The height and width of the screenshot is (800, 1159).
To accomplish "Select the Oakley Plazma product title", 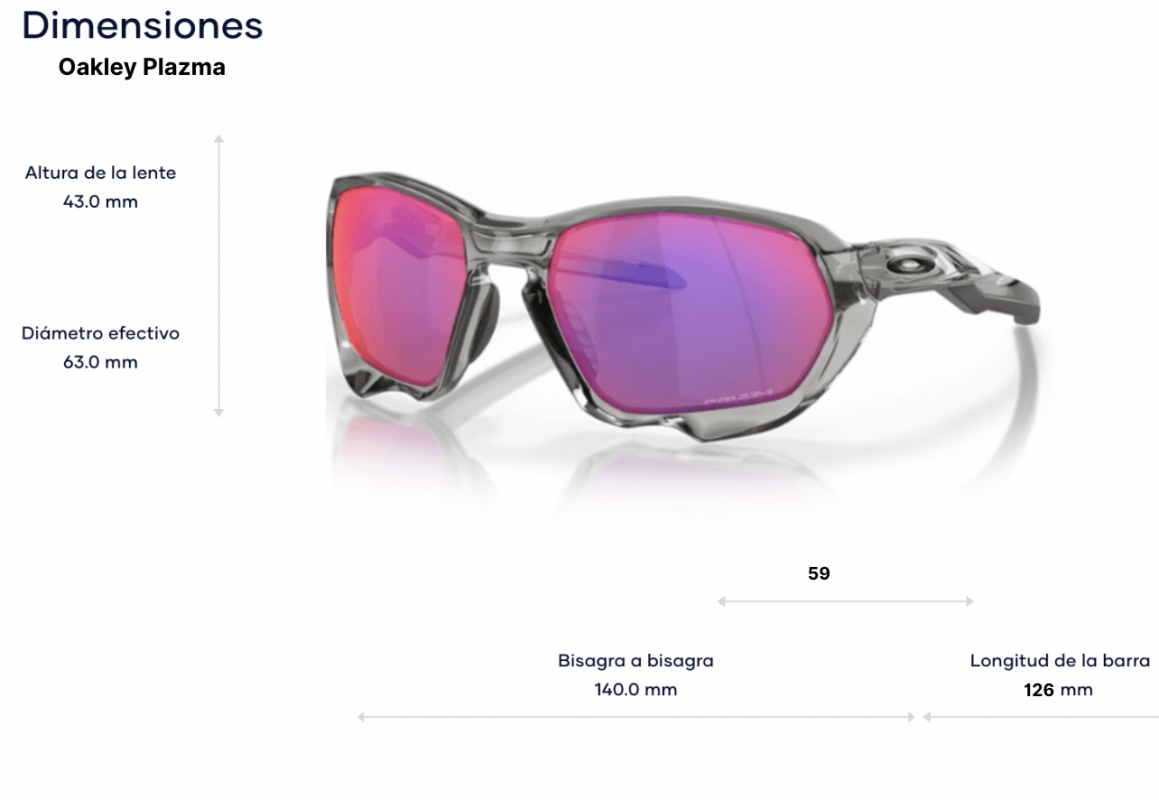I will tap(142, 67).
